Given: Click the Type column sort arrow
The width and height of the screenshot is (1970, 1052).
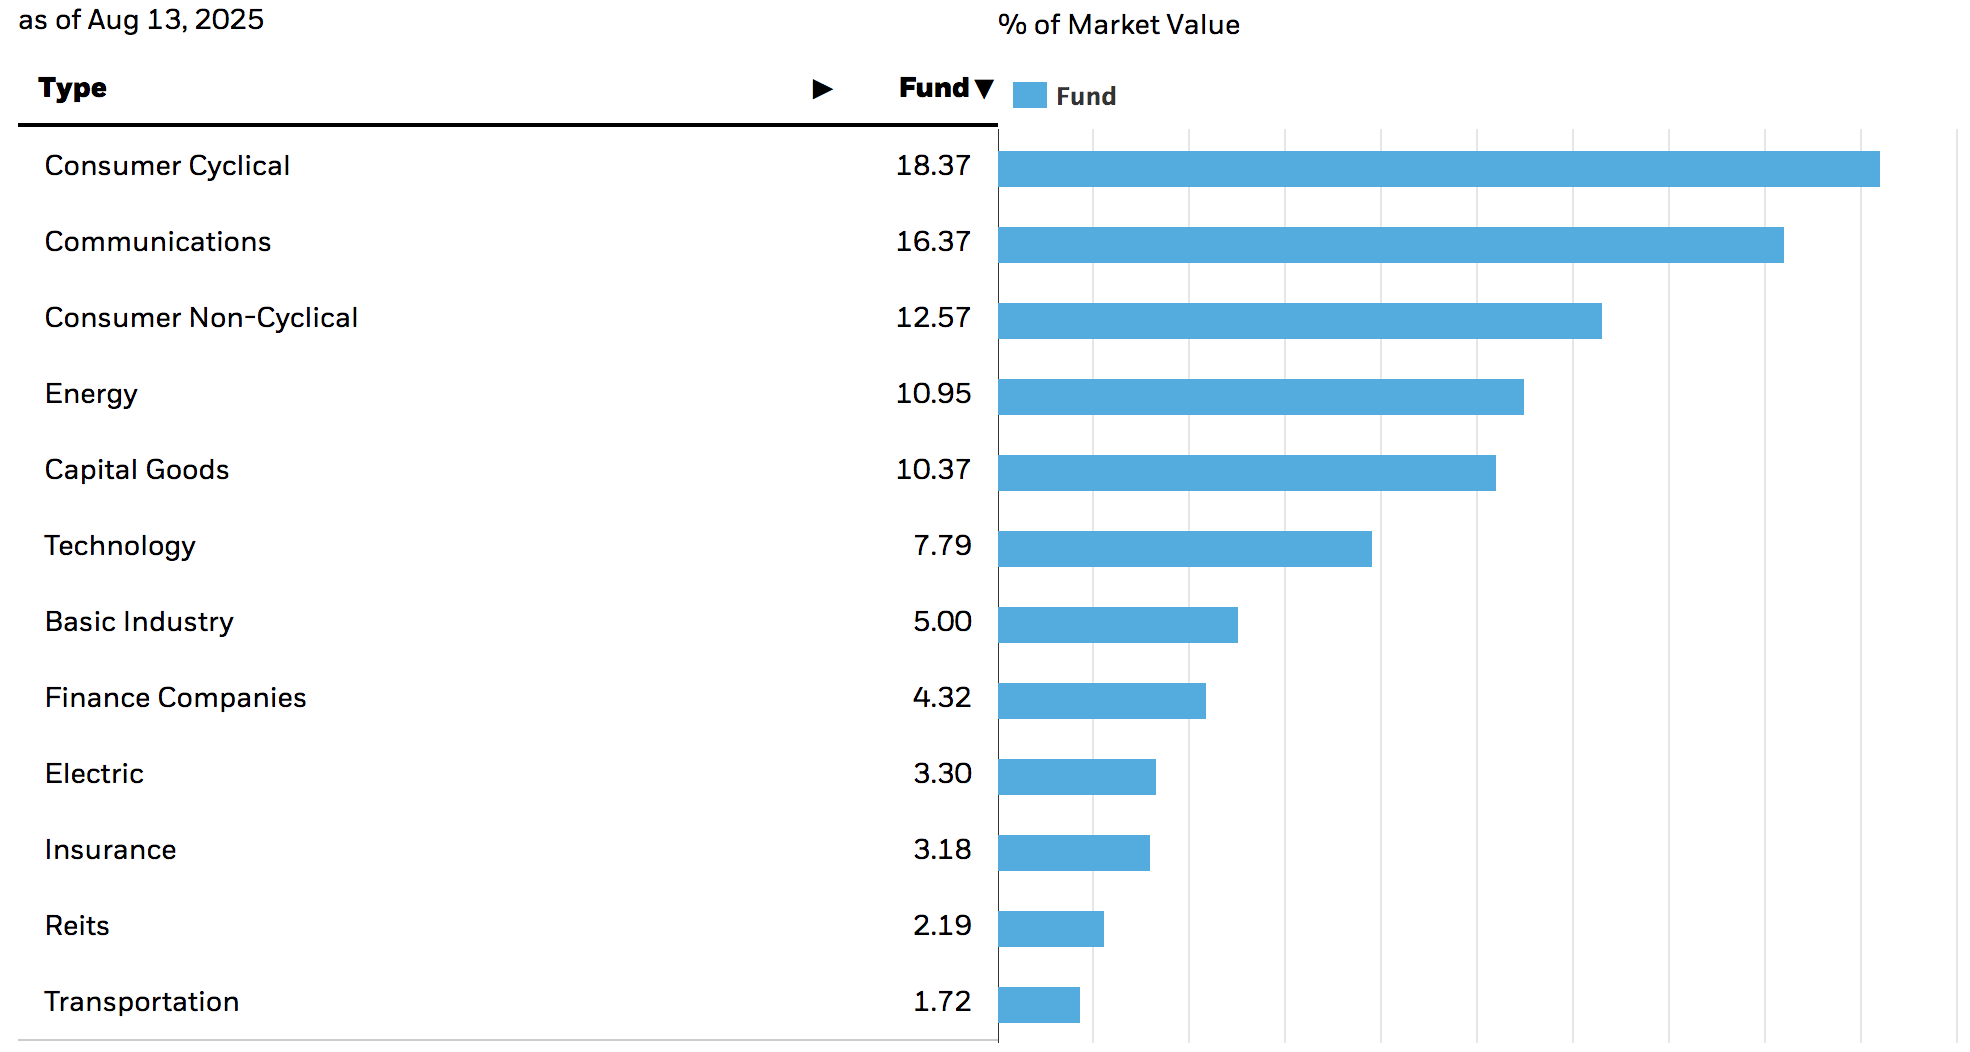Looking at the screenshot, I should (822, 89).
